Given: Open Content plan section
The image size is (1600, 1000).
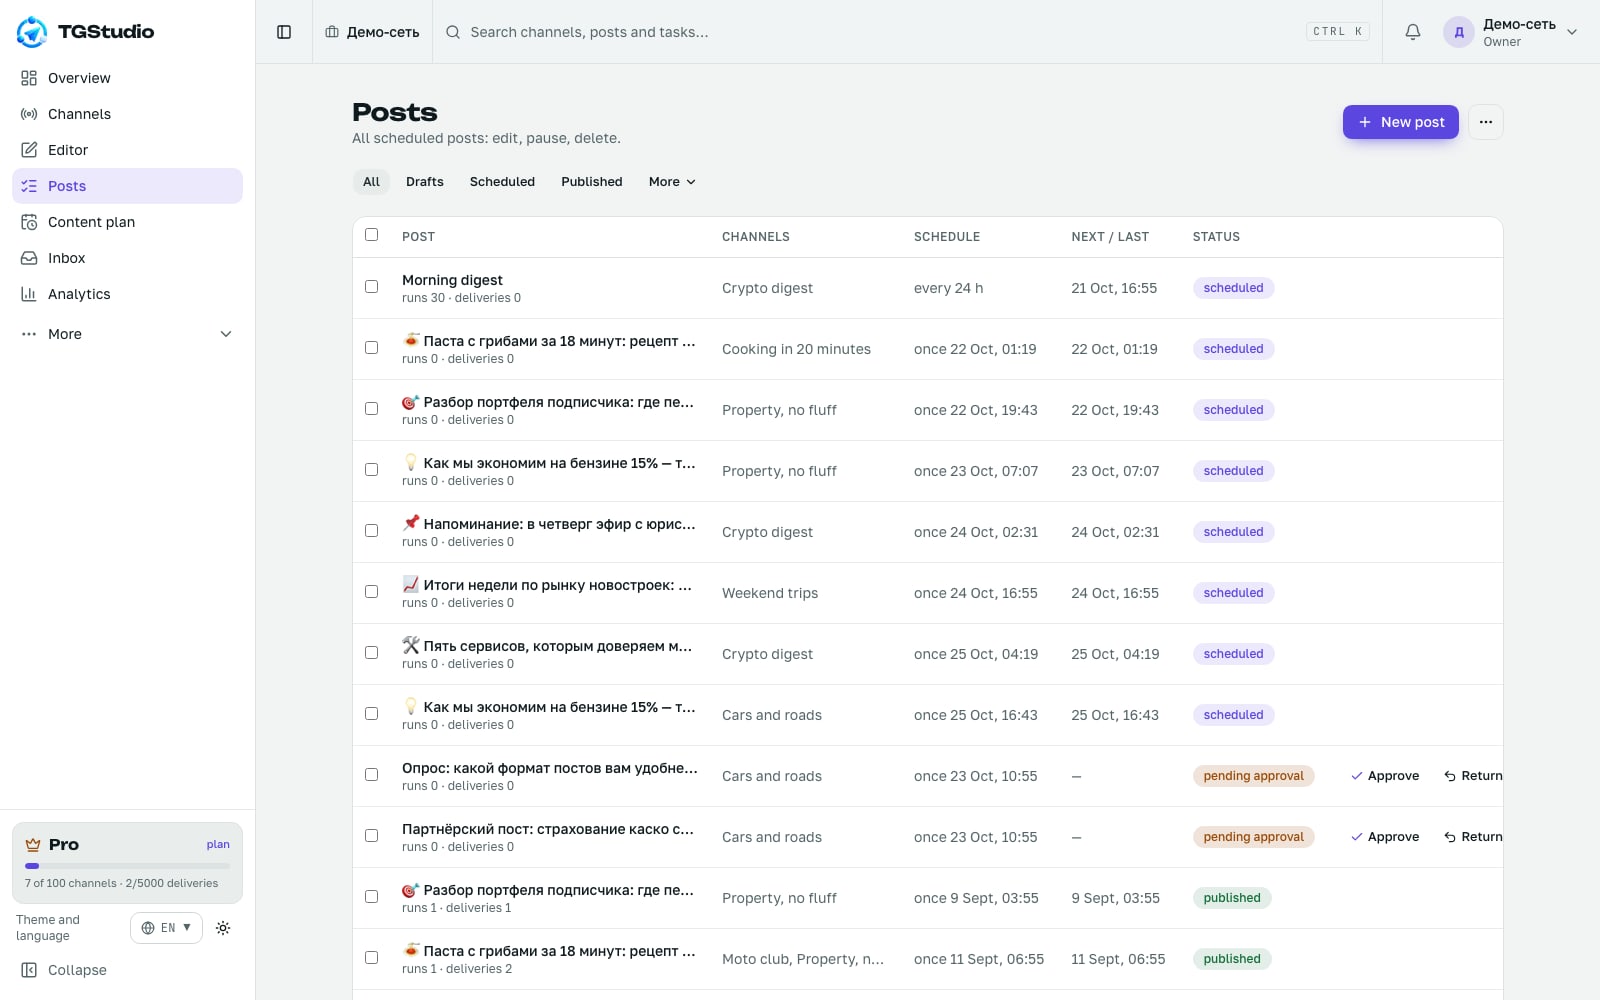Looking at the screenshot, I should click(127, 222).
